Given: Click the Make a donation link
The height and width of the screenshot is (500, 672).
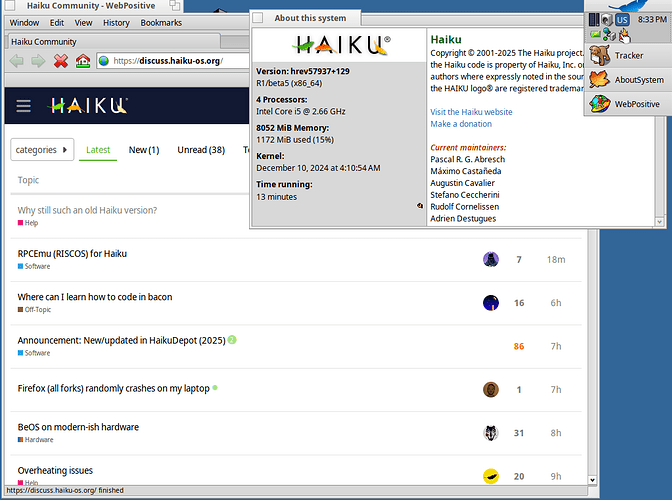Looking at the screenshot, I should [461, 124].
